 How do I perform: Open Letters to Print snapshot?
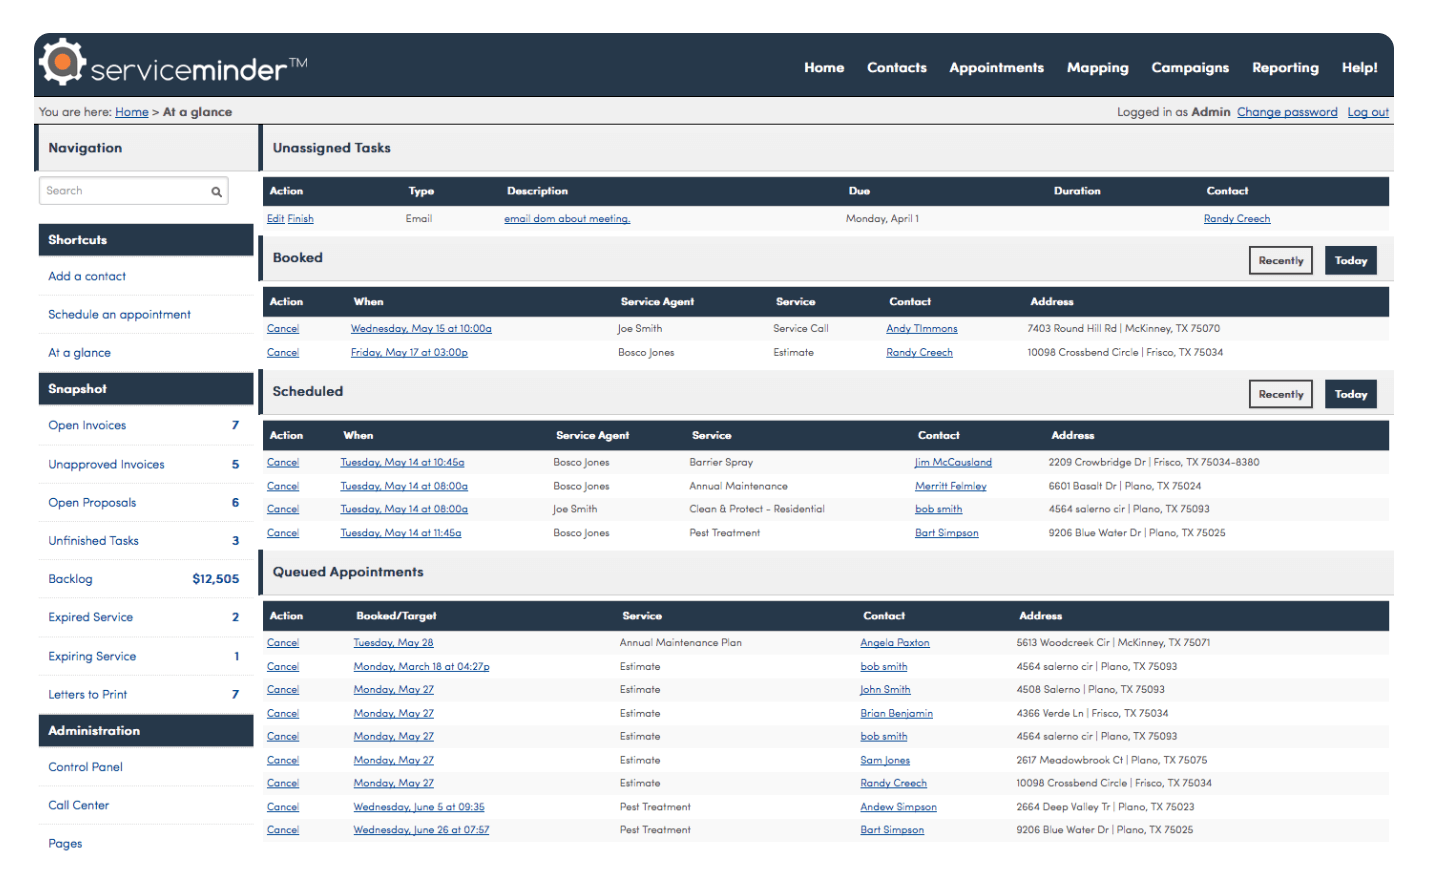(87, 695)
